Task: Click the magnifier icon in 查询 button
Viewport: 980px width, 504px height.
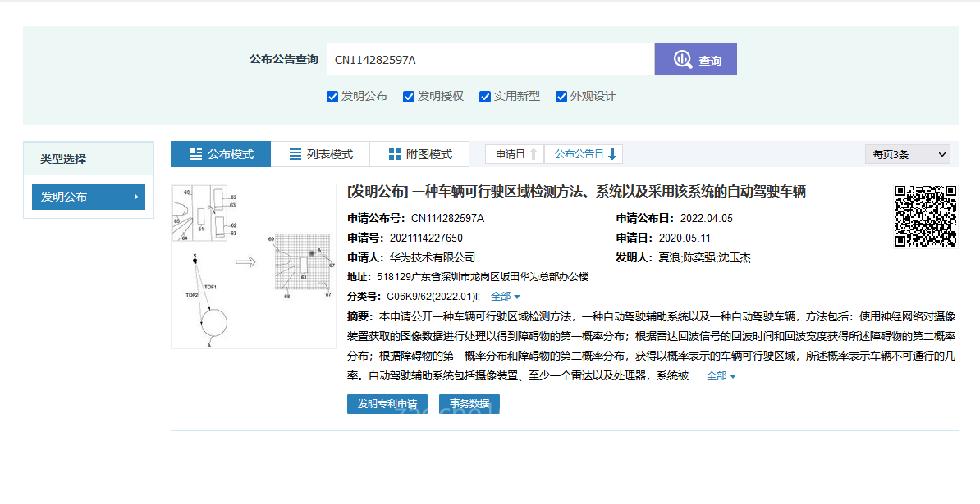Action: tap(683, 60)
